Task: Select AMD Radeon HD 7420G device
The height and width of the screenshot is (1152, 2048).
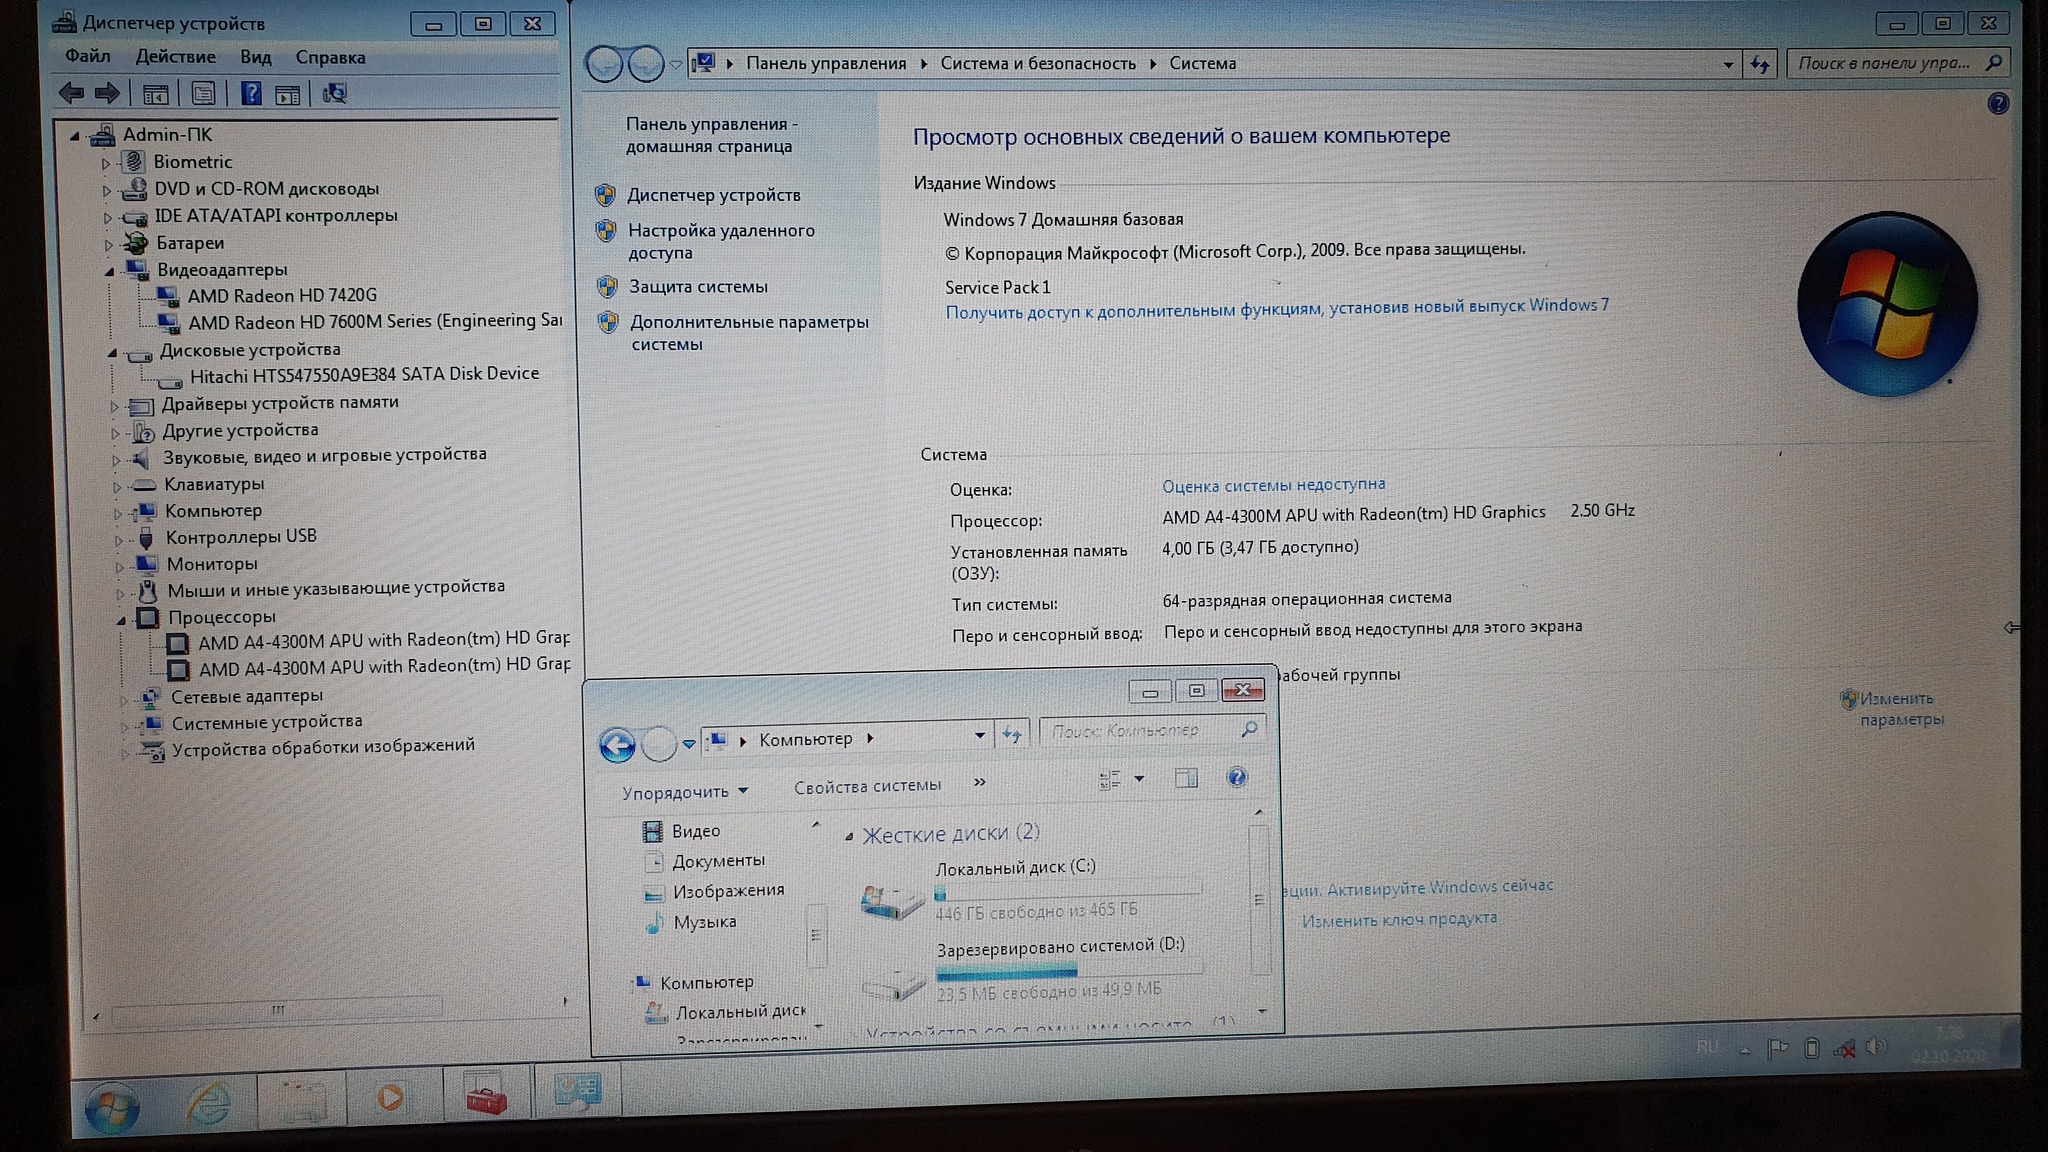Action: [282, 296]
